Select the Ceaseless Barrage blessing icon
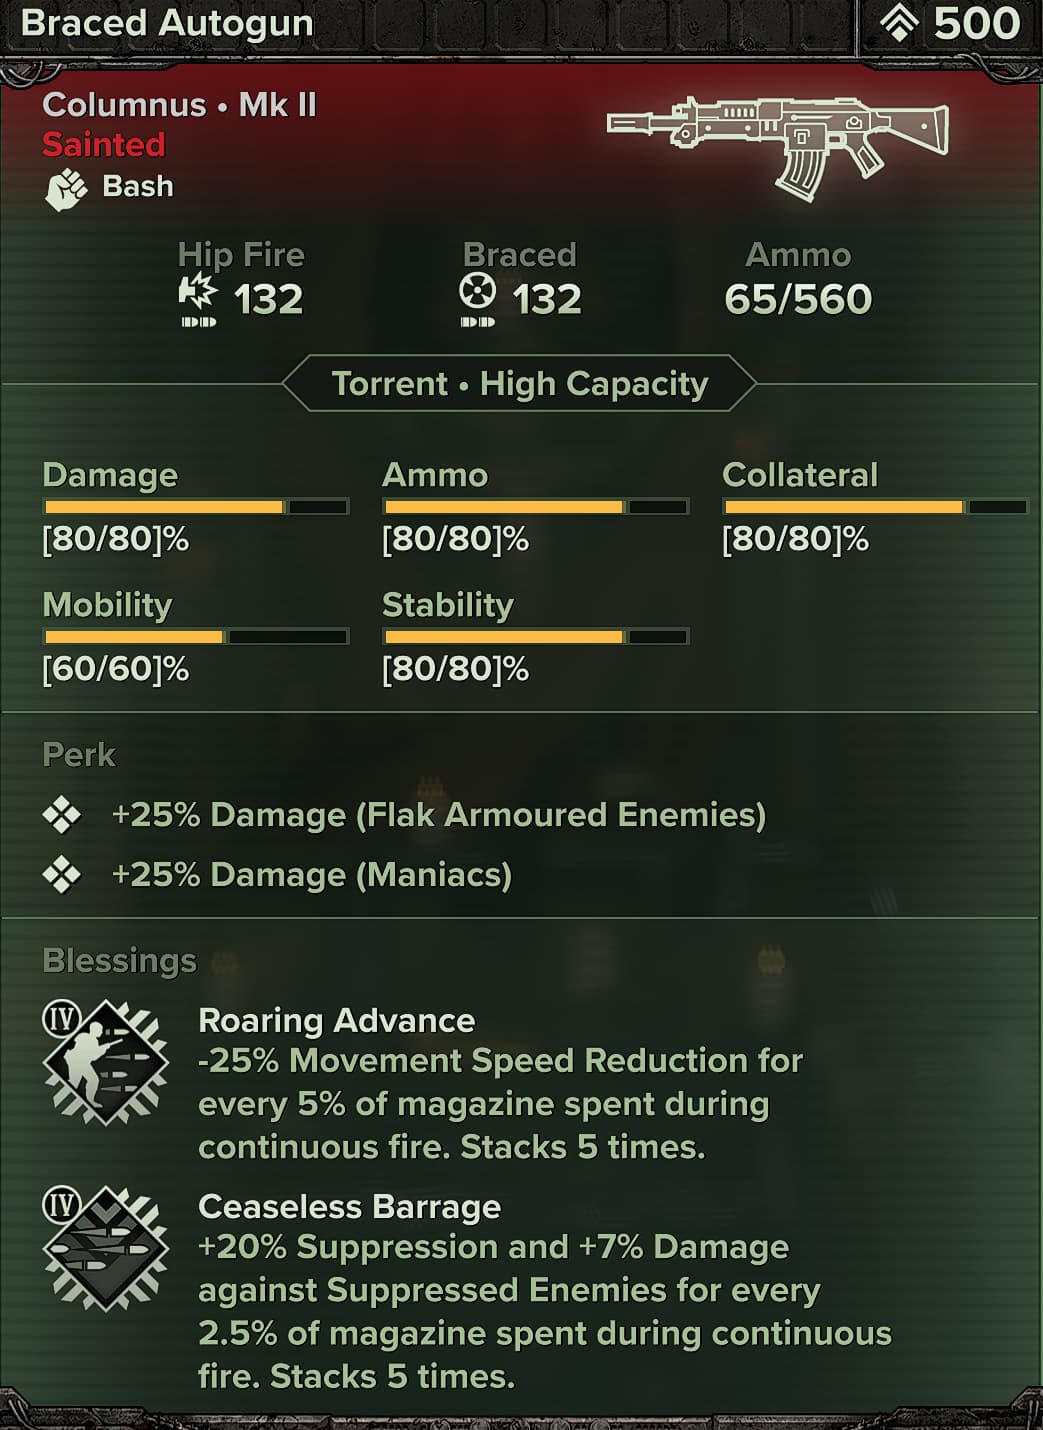Screen dimensions: 1043x1430 point(106,1248)
